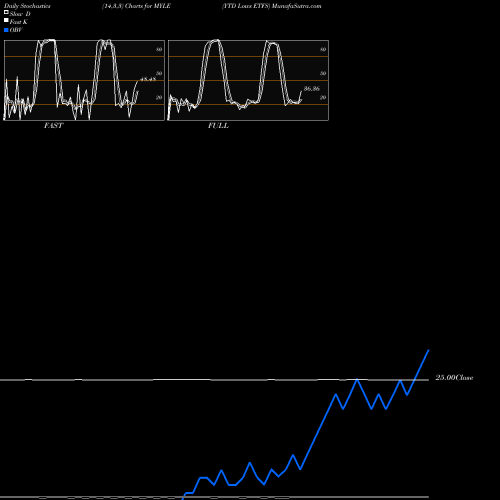
Task: Click the FAST chart label
Action: tap(53, 126)
